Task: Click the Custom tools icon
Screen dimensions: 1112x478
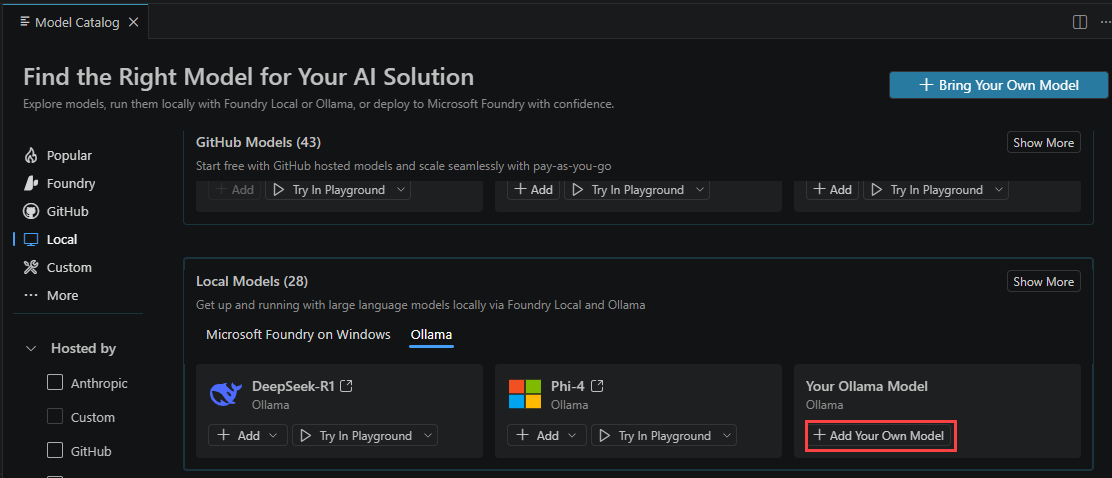Action: (x=30, y=267)
